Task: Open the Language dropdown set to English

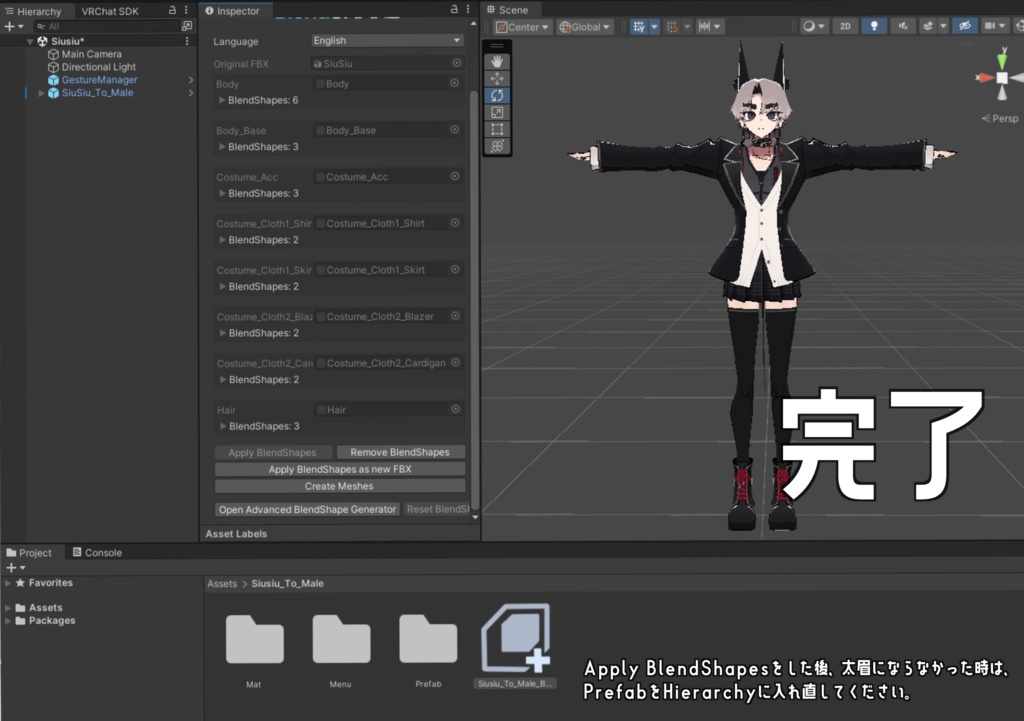Action: click(x=387, y=40)
